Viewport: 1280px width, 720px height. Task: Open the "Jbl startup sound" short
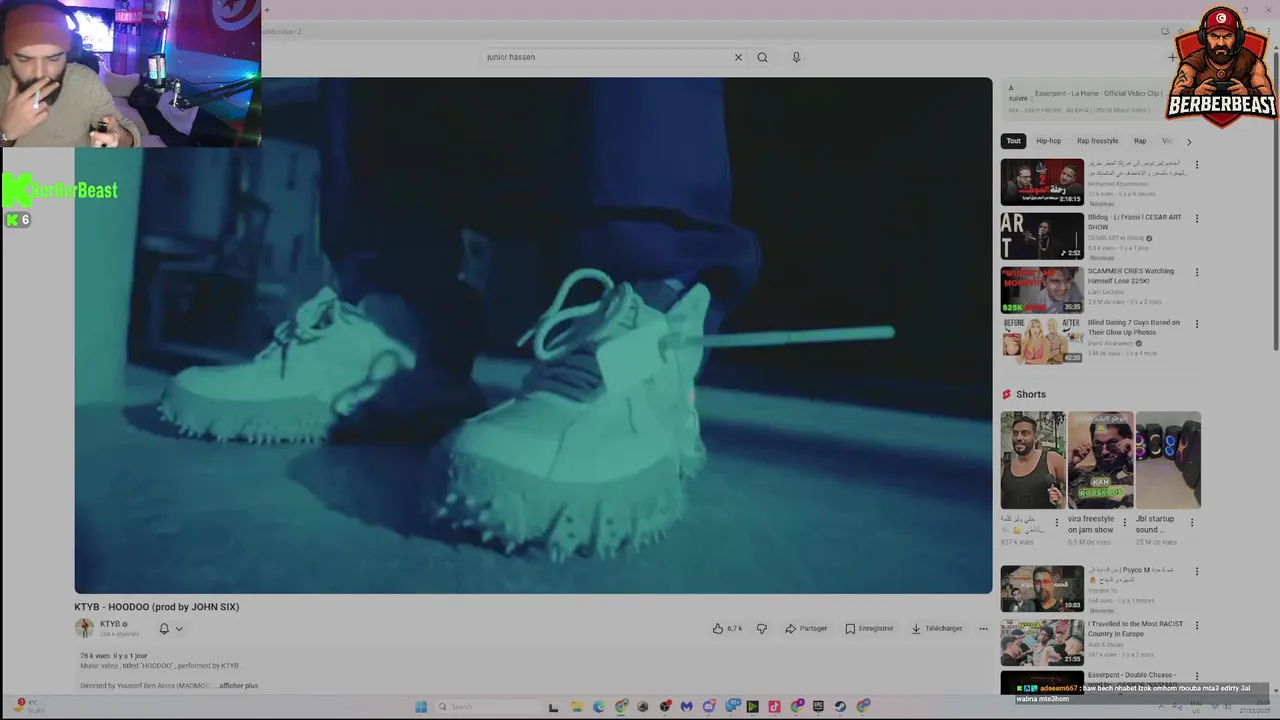coord(1168,460)
